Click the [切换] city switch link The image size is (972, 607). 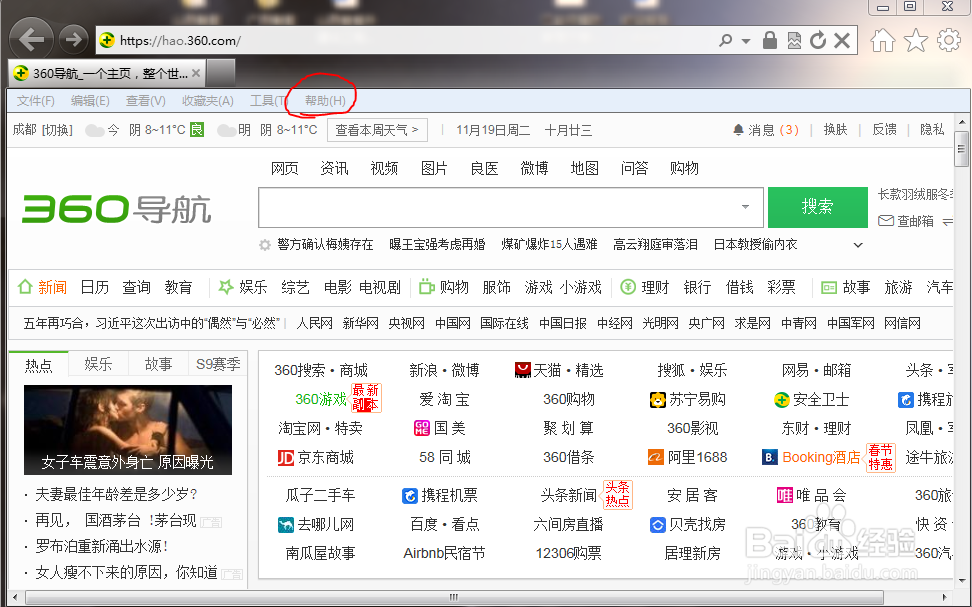tap(57, 130)
